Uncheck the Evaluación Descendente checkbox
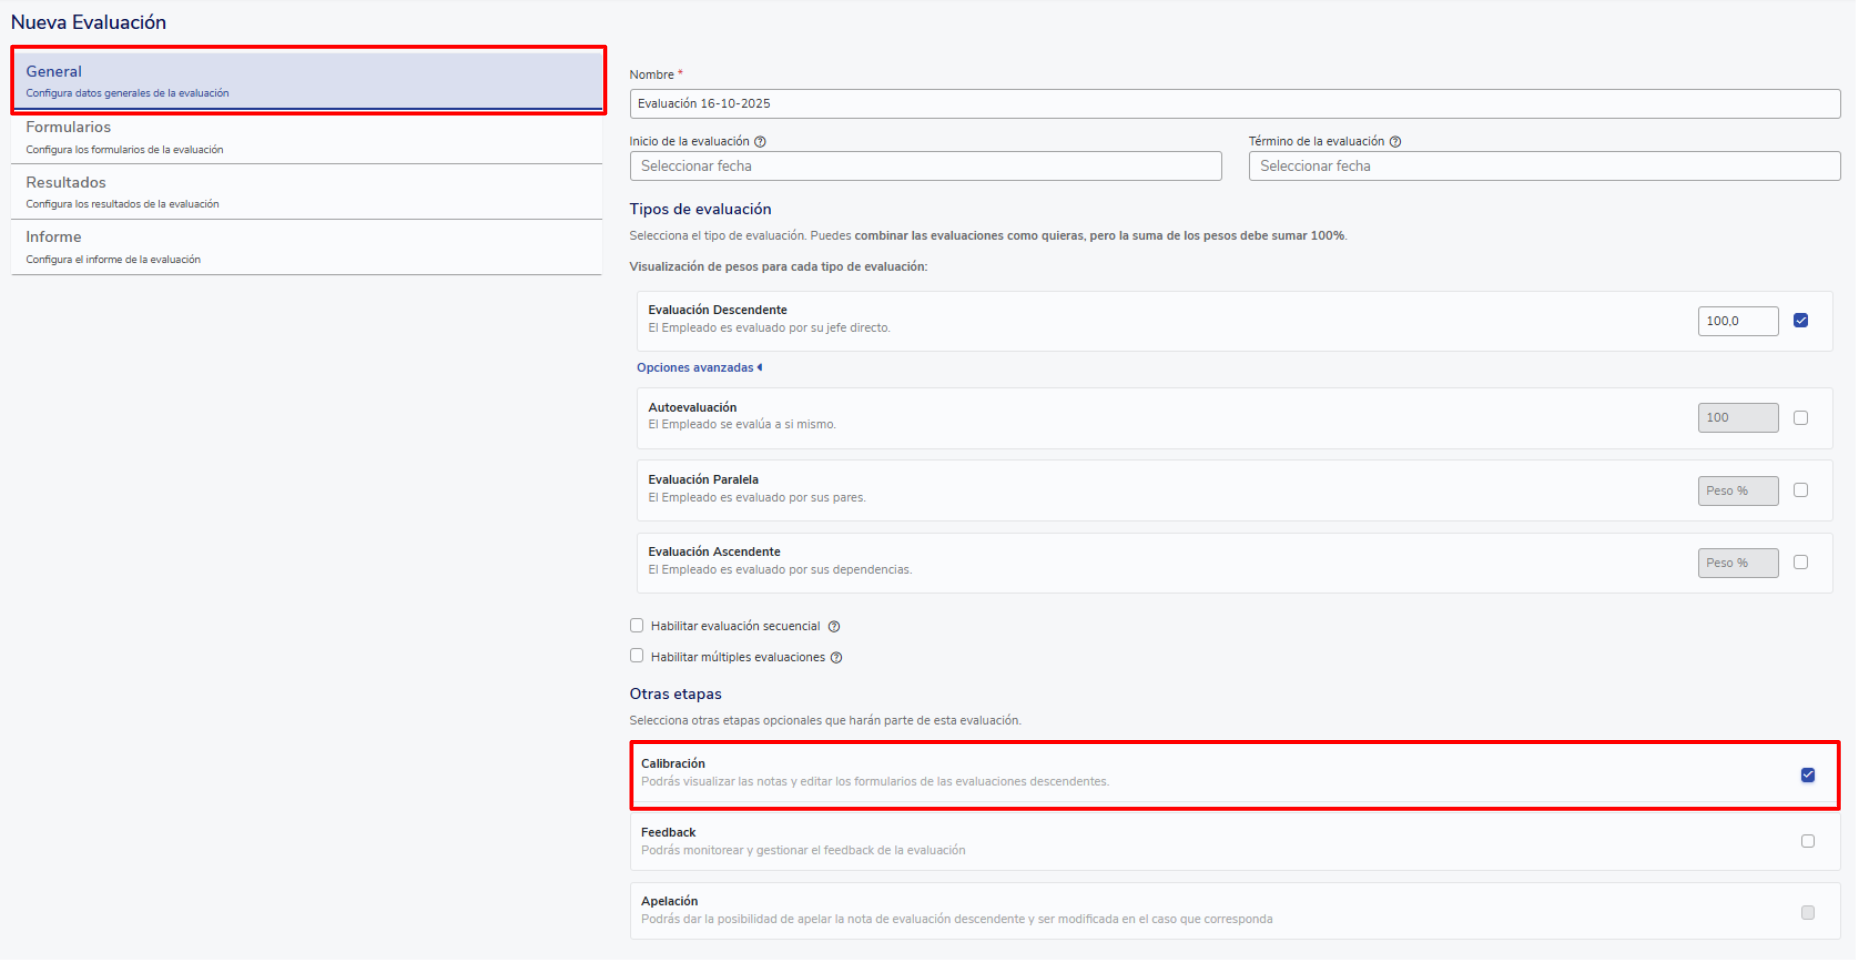This screenshot has width=1859, height=965. [x=1801, y=321]
